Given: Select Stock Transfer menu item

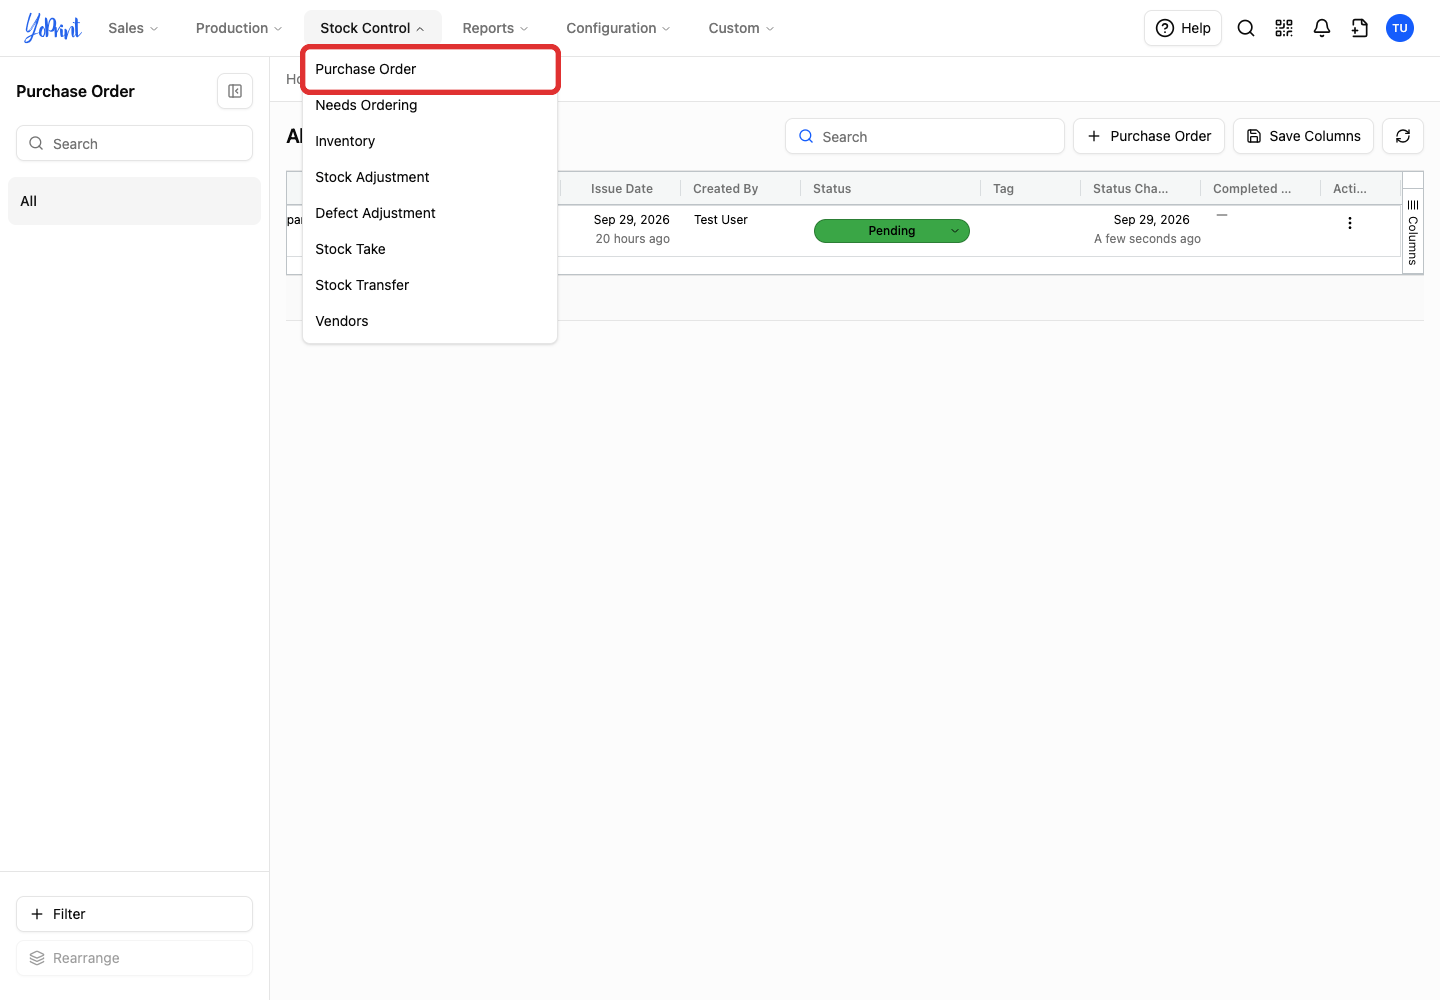Looking at the screenshot, I should tap(430, 285).
